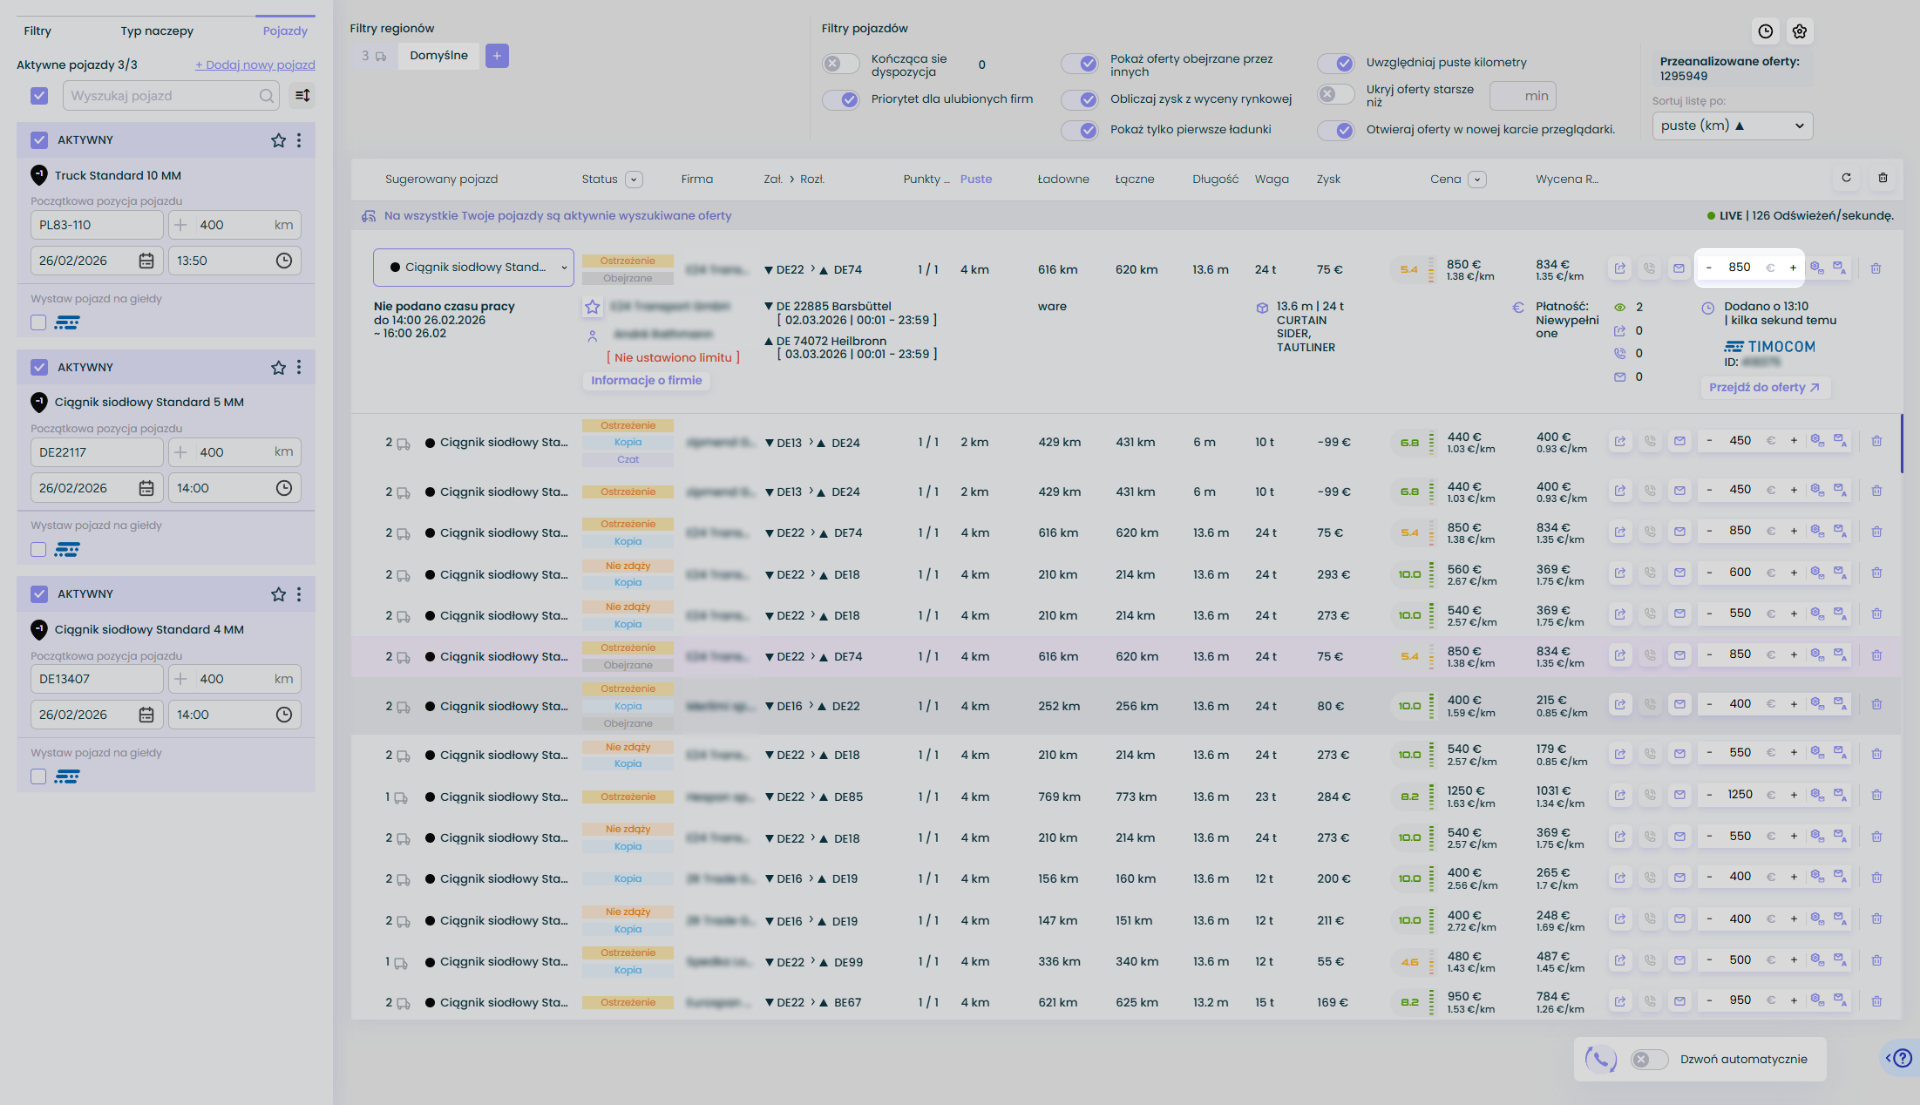This screenshot has width=1920, height=1105.
Task: Expand the Status column filter dropdown
Action: click(634, 180)
